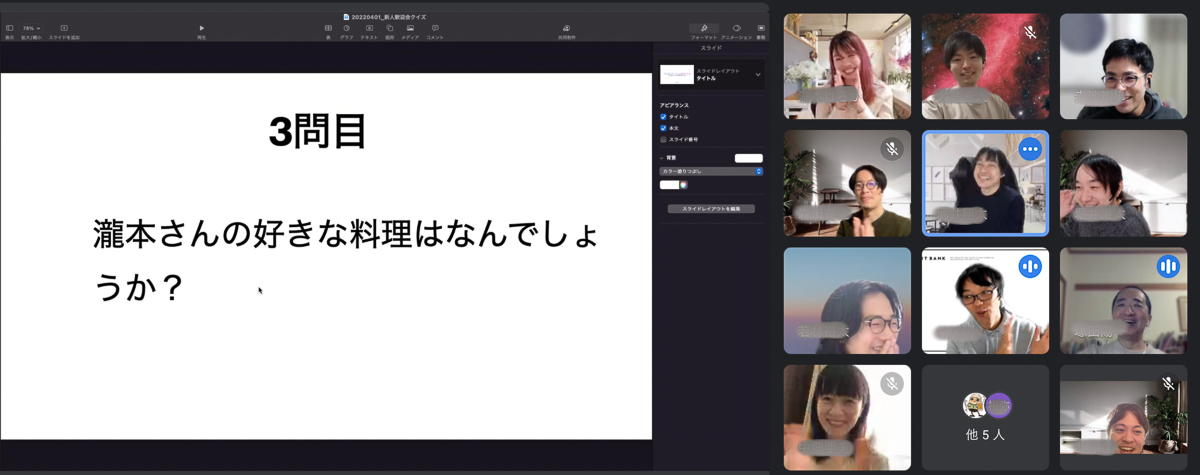Expand the slide layout chooser chevron
The image size is (1200, 475).
(x=758, y=75)
